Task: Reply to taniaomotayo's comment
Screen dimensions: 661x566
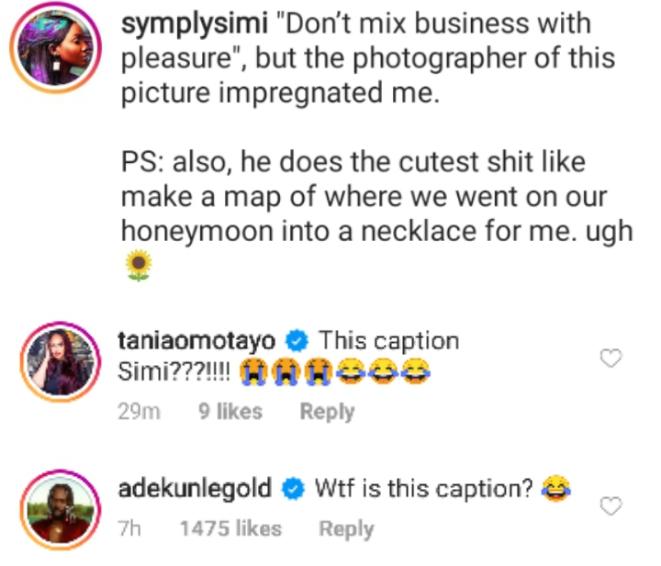Action: 327,411
